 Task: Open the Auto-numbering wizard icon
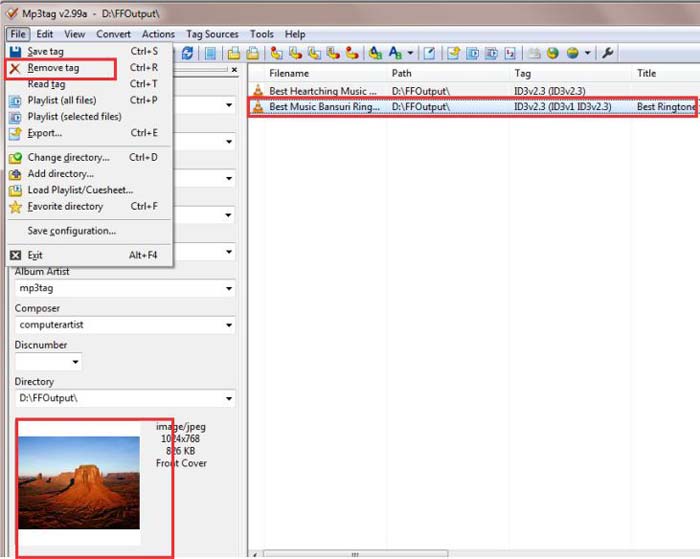click(510, 53)
